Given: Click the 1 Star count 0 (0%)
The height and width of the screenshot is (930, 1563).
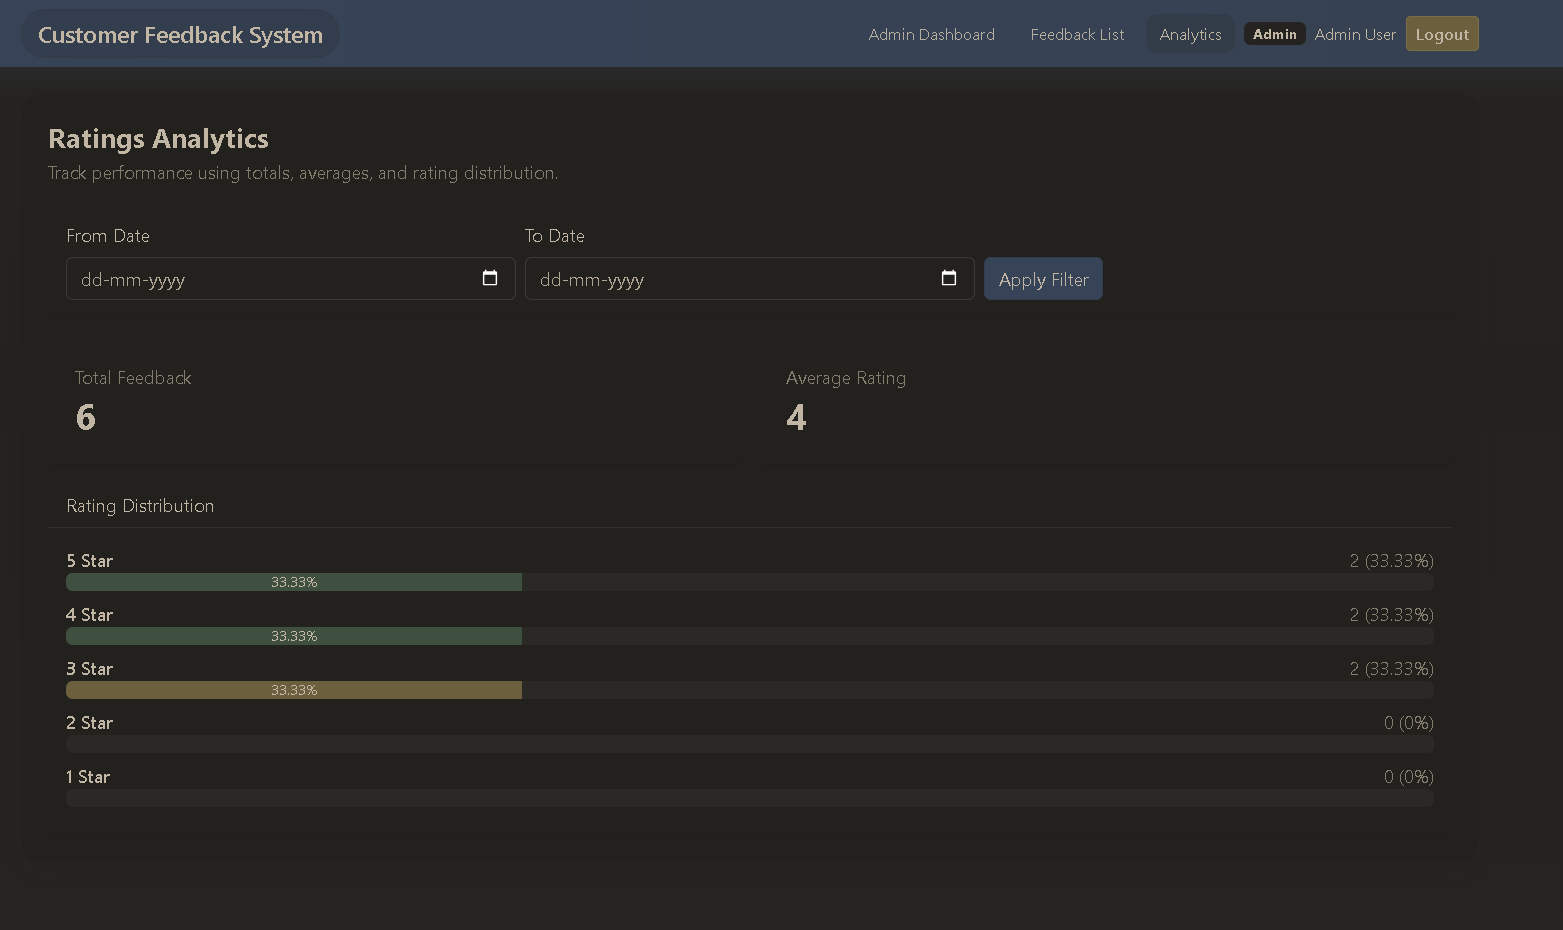Looking at the screenshot, I should pyautogui.click(x=1409, y=777).
